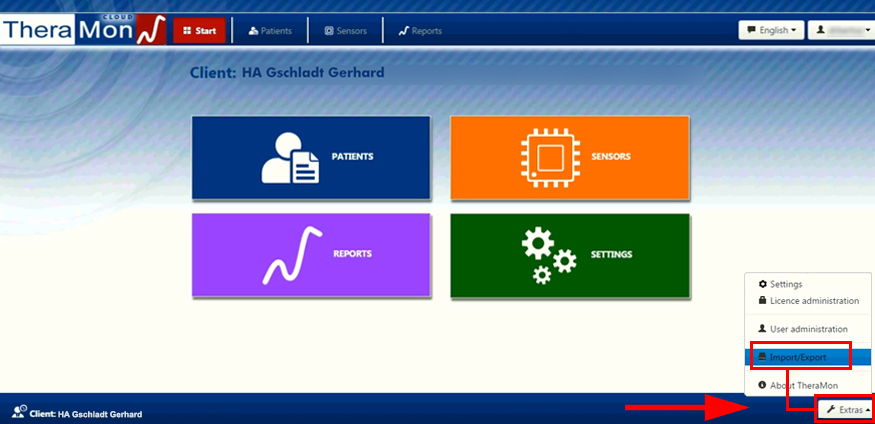Click the gear icon beside Settings menu entry
The width and height of the screenshot is (875, 424).
(x=763, y=285)
